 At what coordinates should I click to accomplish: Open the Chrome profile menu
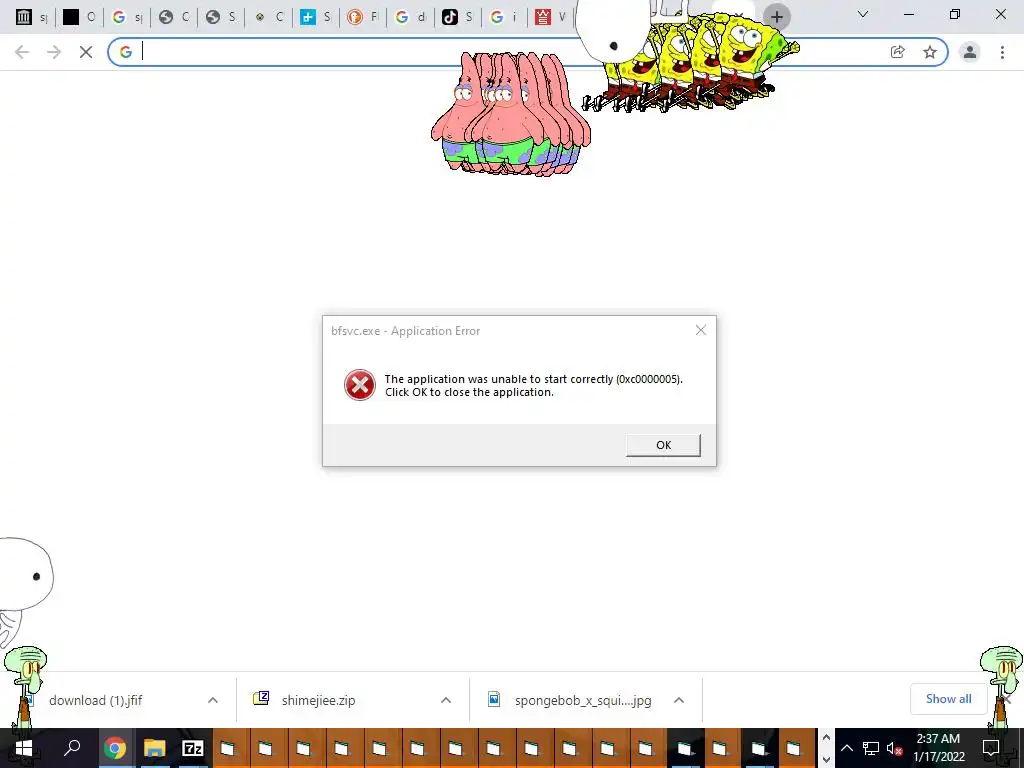pyautogui.click(x=970, y=52)
